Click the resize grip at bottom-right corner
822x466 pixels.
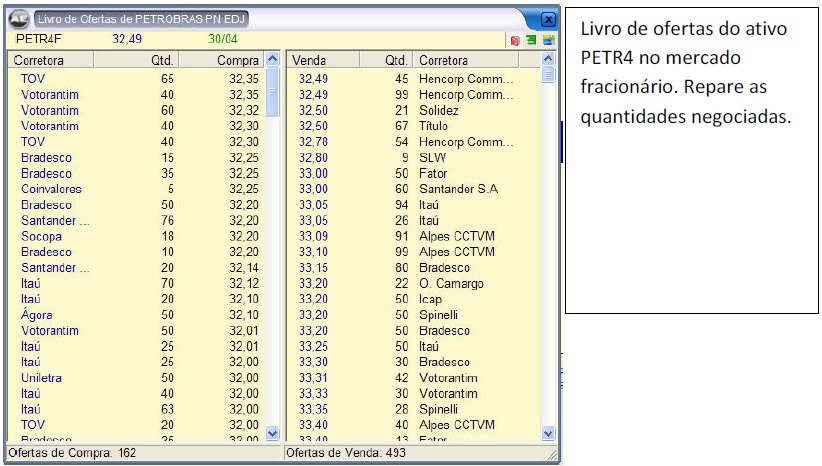551,455
